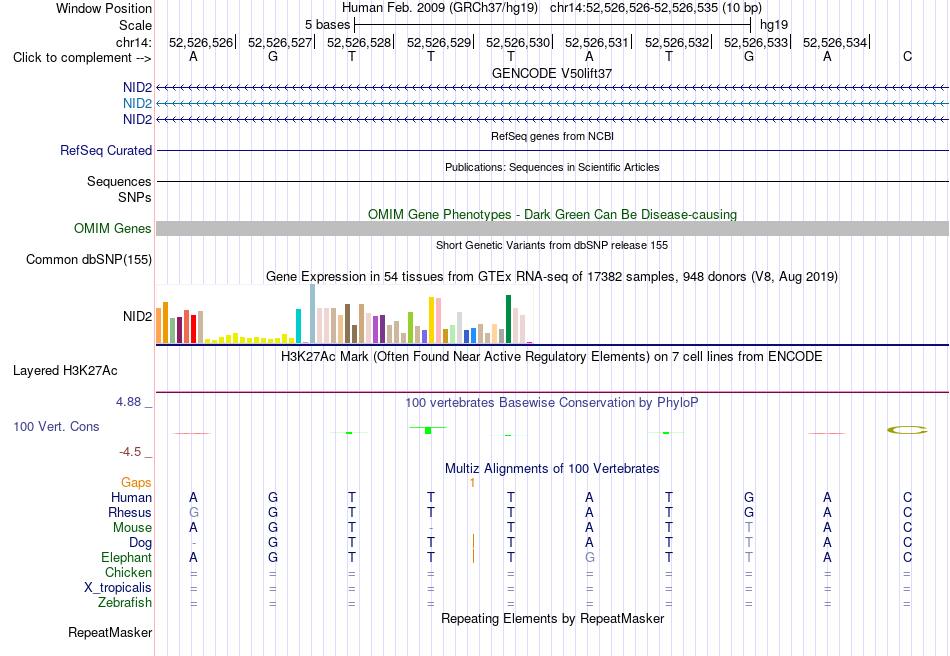Click the -4.5 PhyloP lower limit value
The width and height of the screenshot is (950, 656).
pos(130,452)
